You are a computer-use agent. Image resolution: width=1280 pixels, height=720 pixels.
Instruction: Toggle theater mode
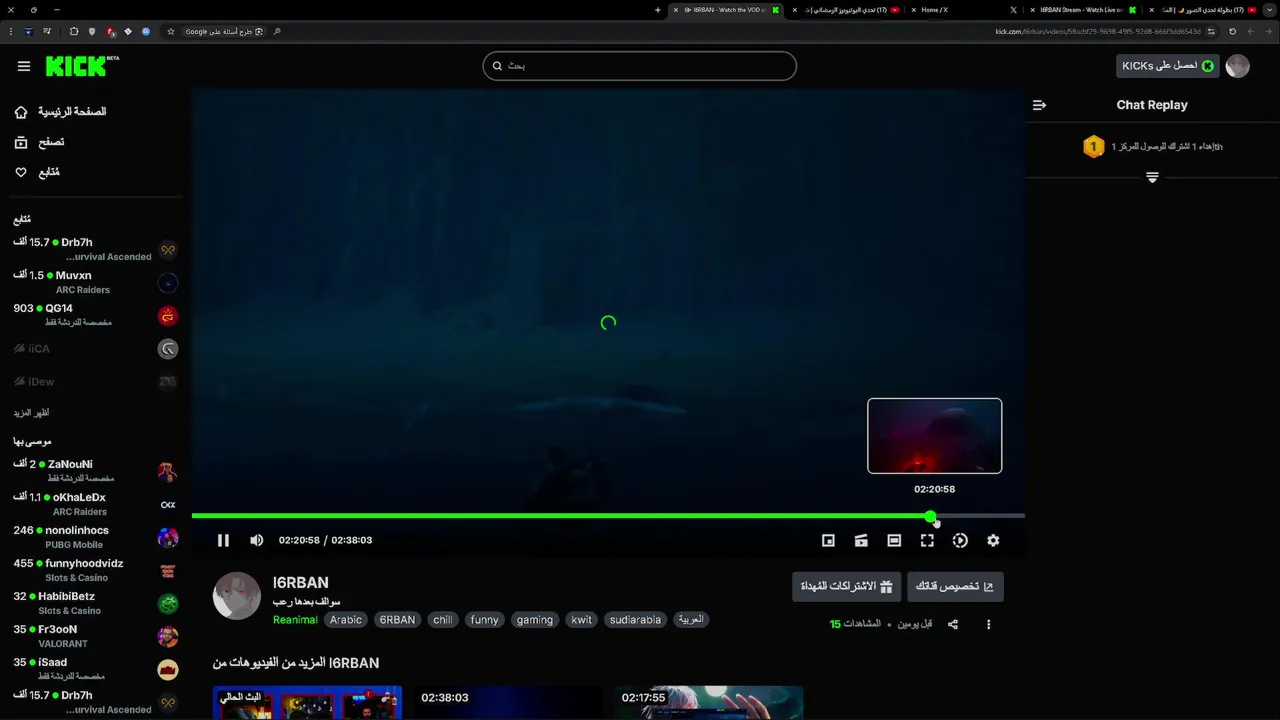894,540
